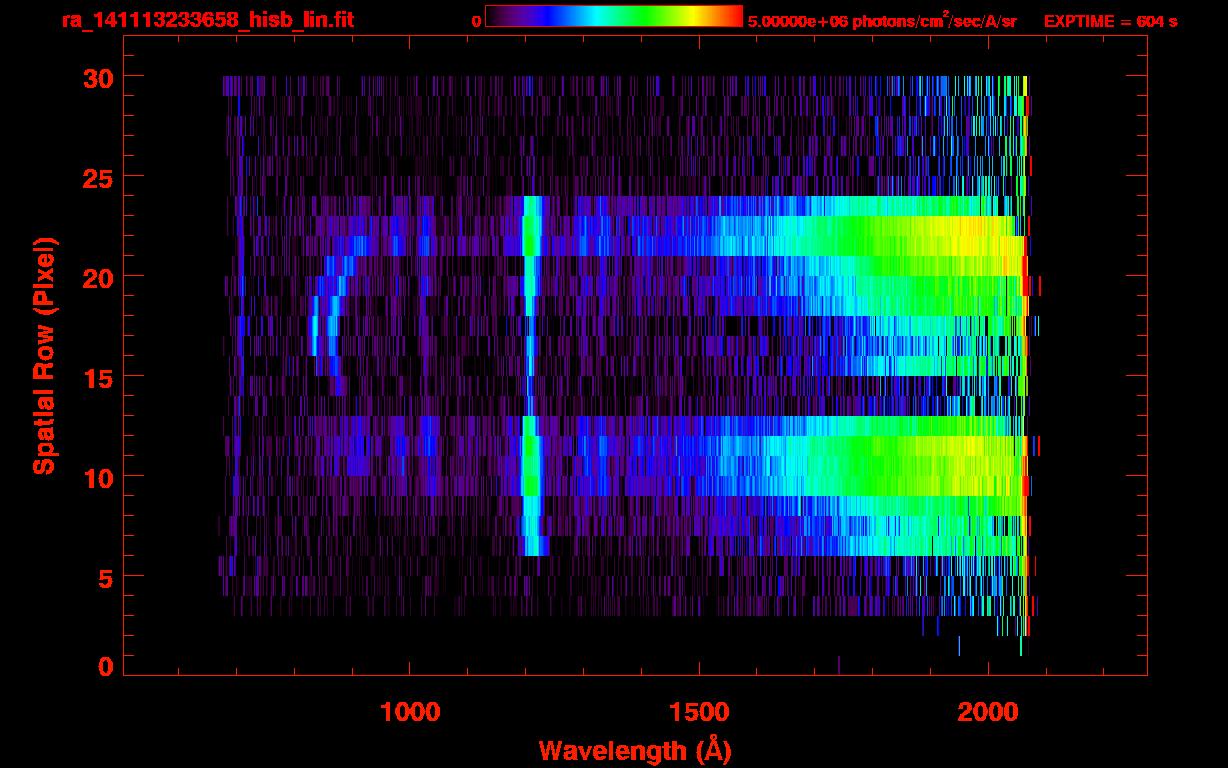Click the Spatial Row (Pixel) axis title
This screenshot has height=768, width=1228.
(45, 356)
